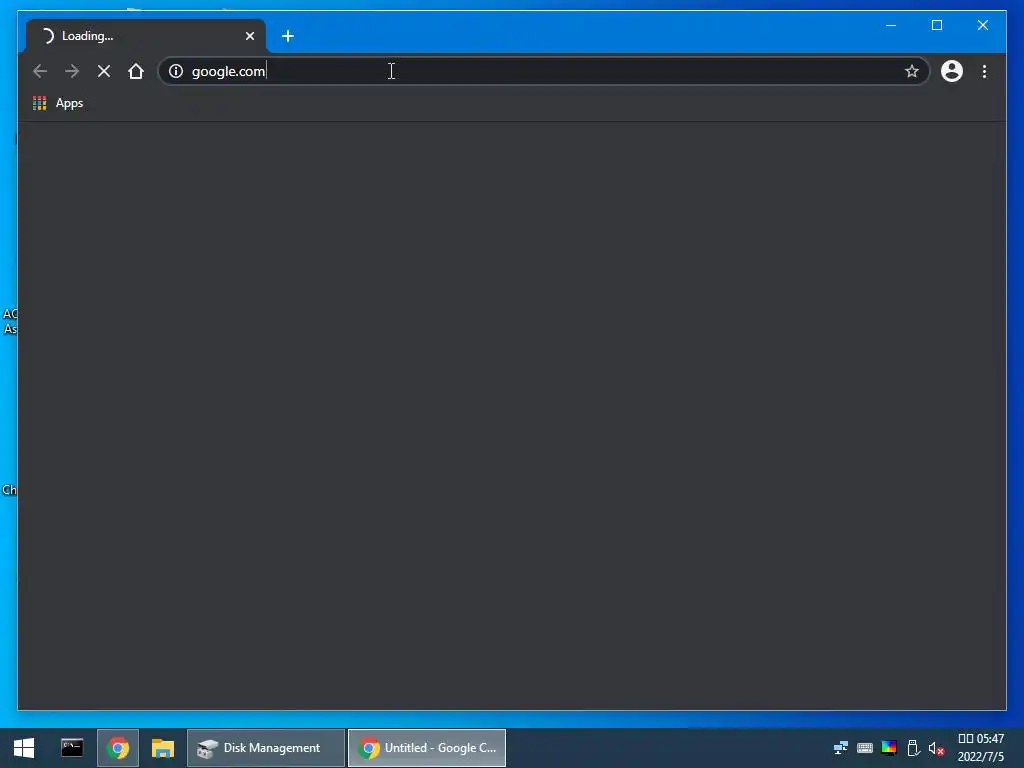Minimize the Chrome window

(891, 25)
